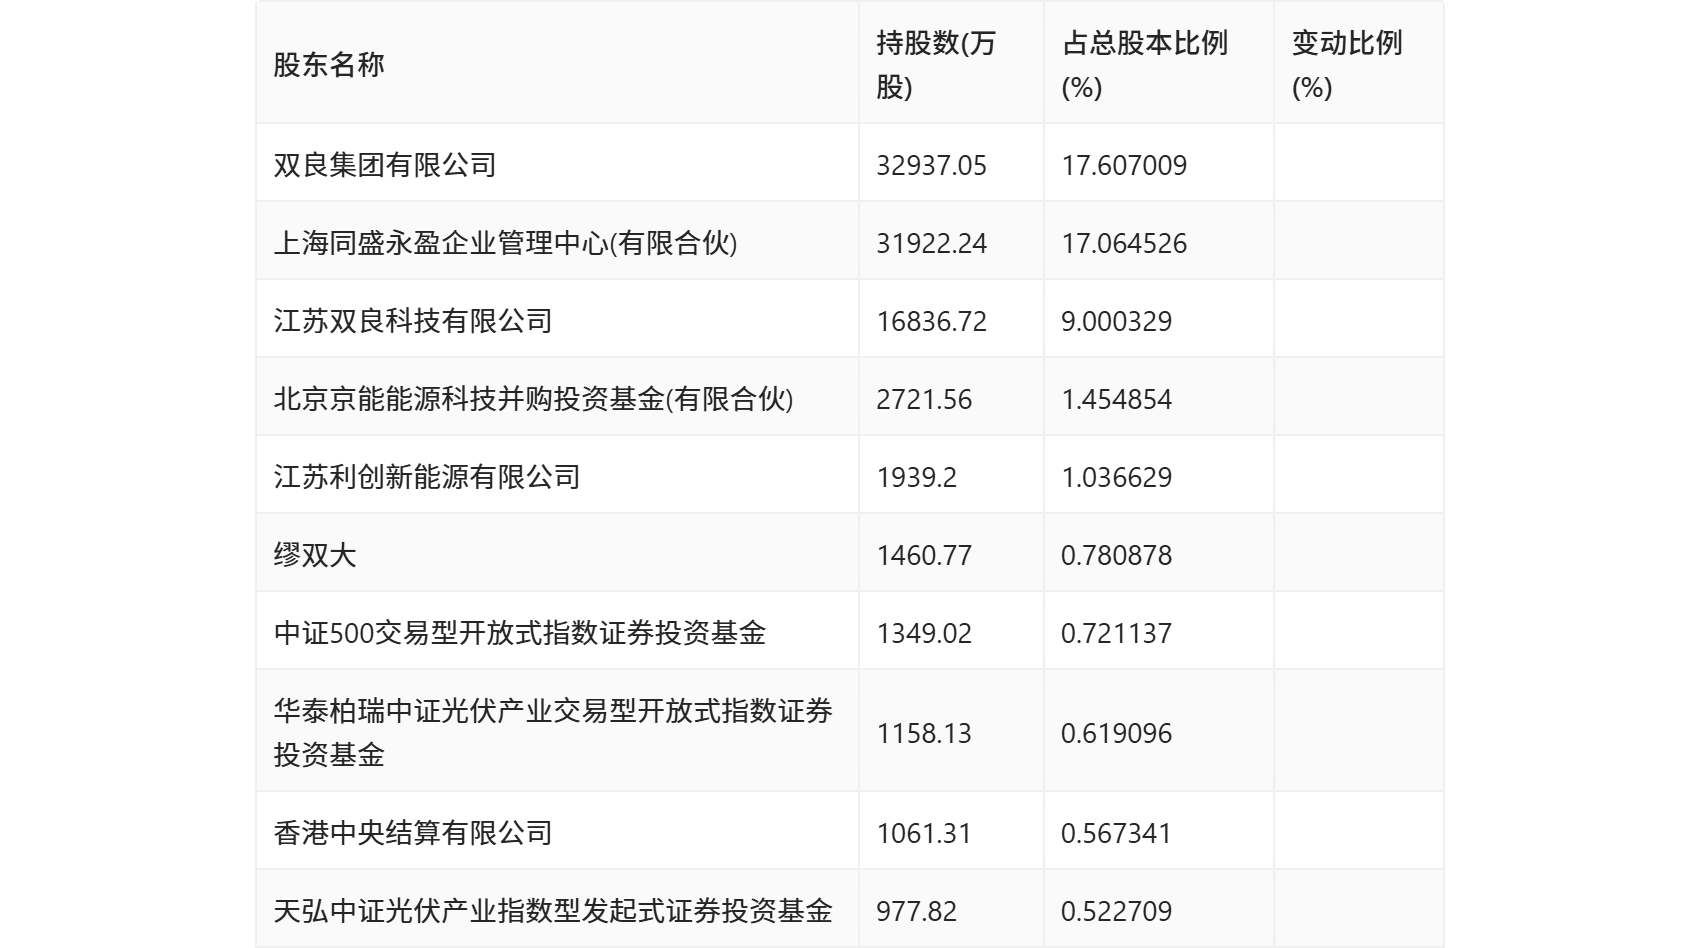The image size is (1700, 948).
Task: Click the holding figure 977.82
Action: coord(916,911)
